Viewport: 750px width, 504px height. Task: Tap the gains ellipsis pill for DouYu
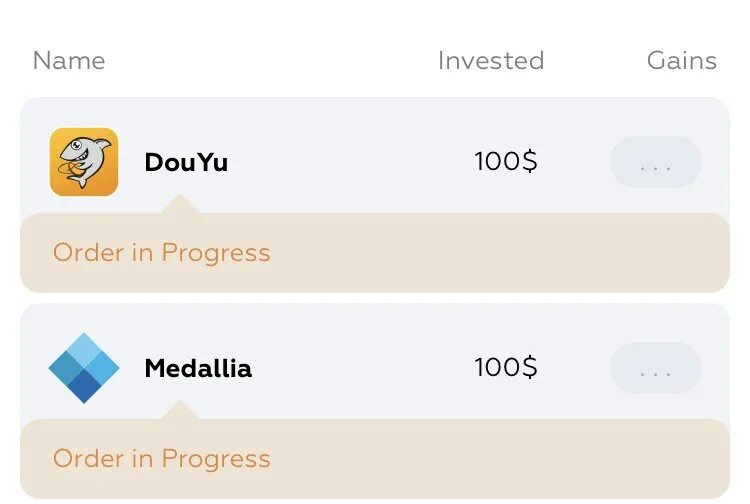656,162
